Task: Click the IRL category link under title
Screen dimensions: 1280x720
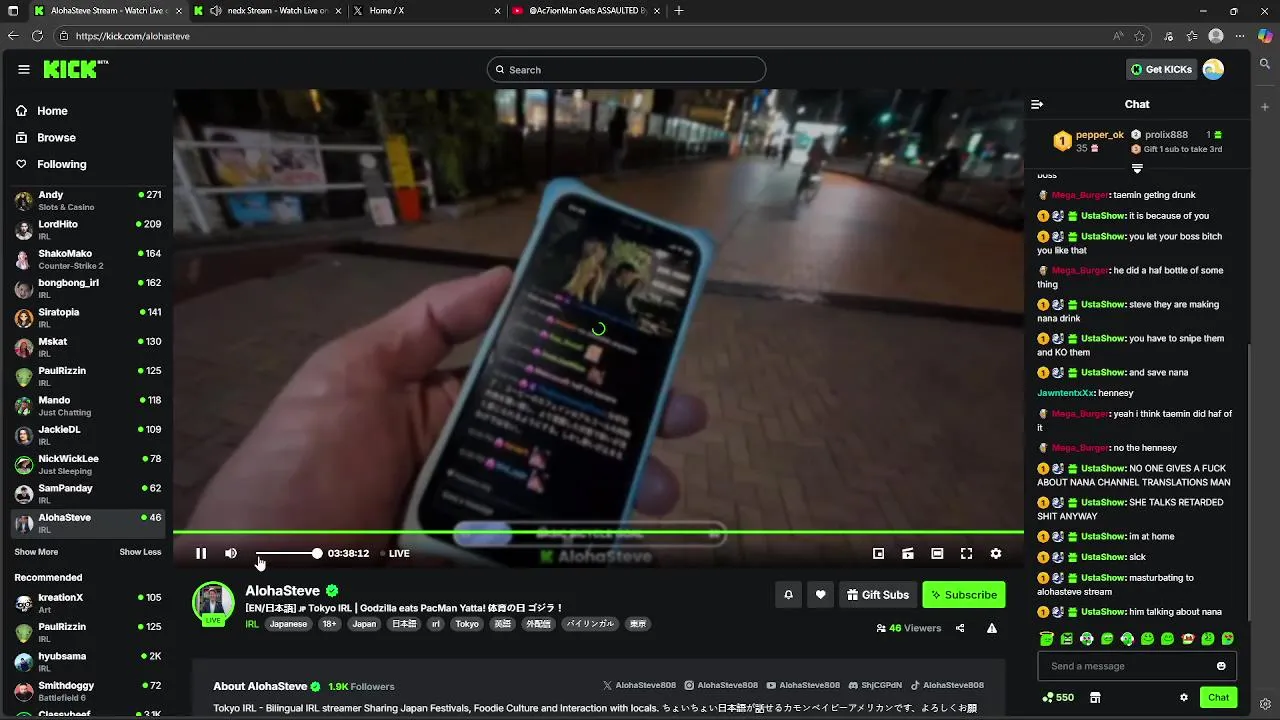Action: click(252, 624)
